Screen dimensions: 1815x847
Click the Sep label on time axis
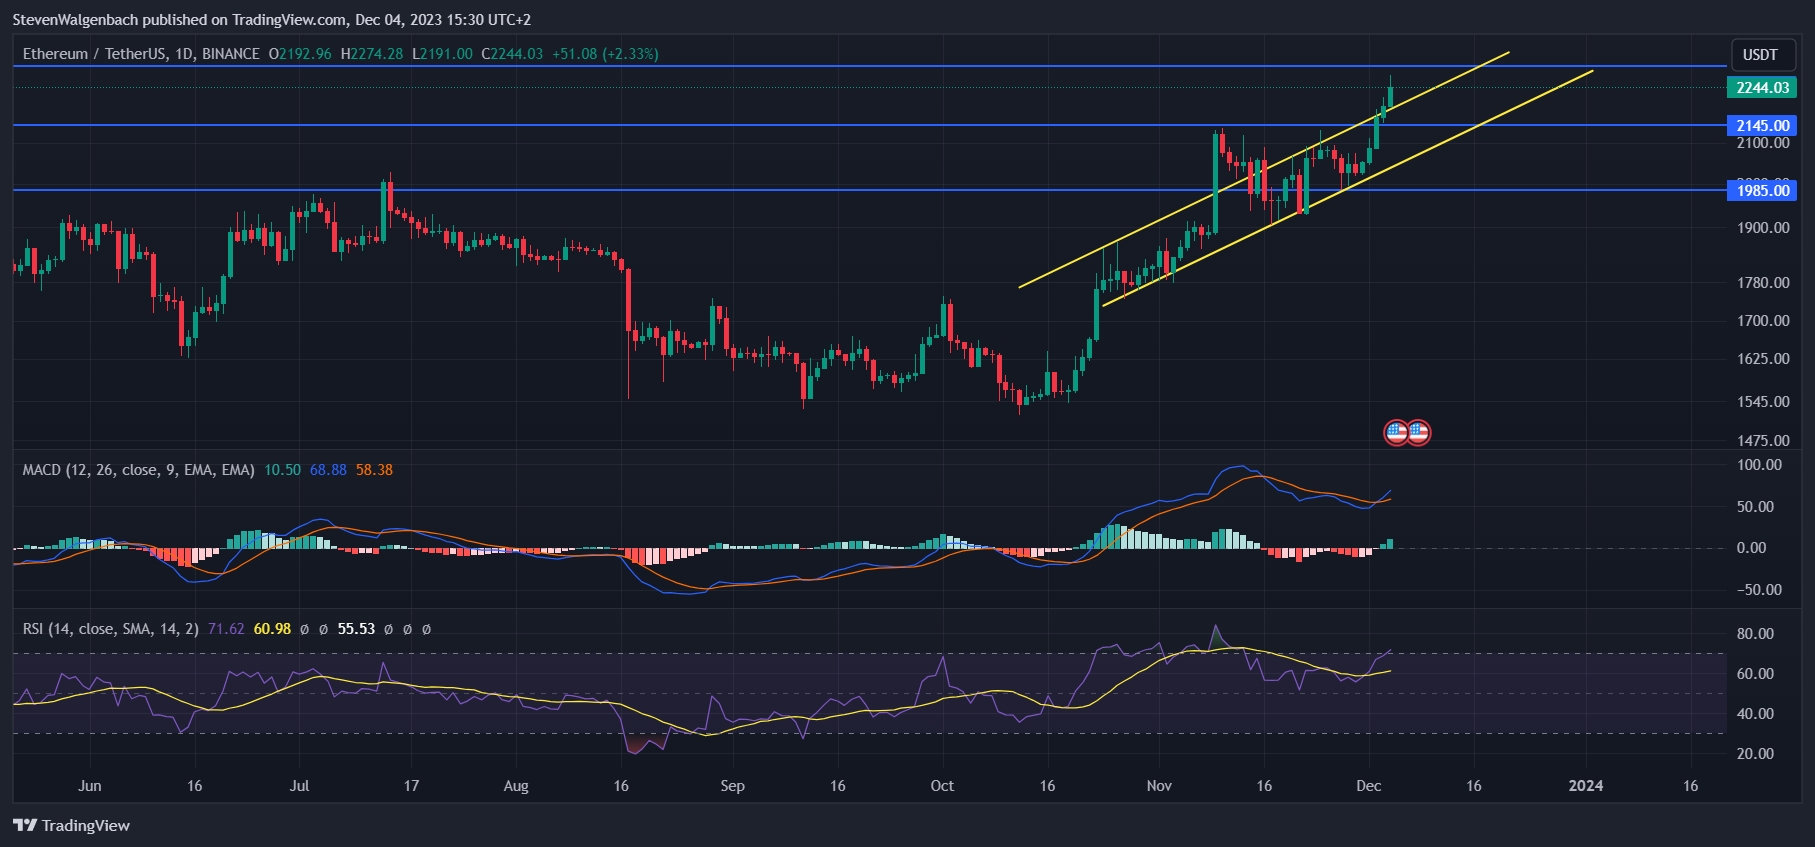[x=732, y=785]
